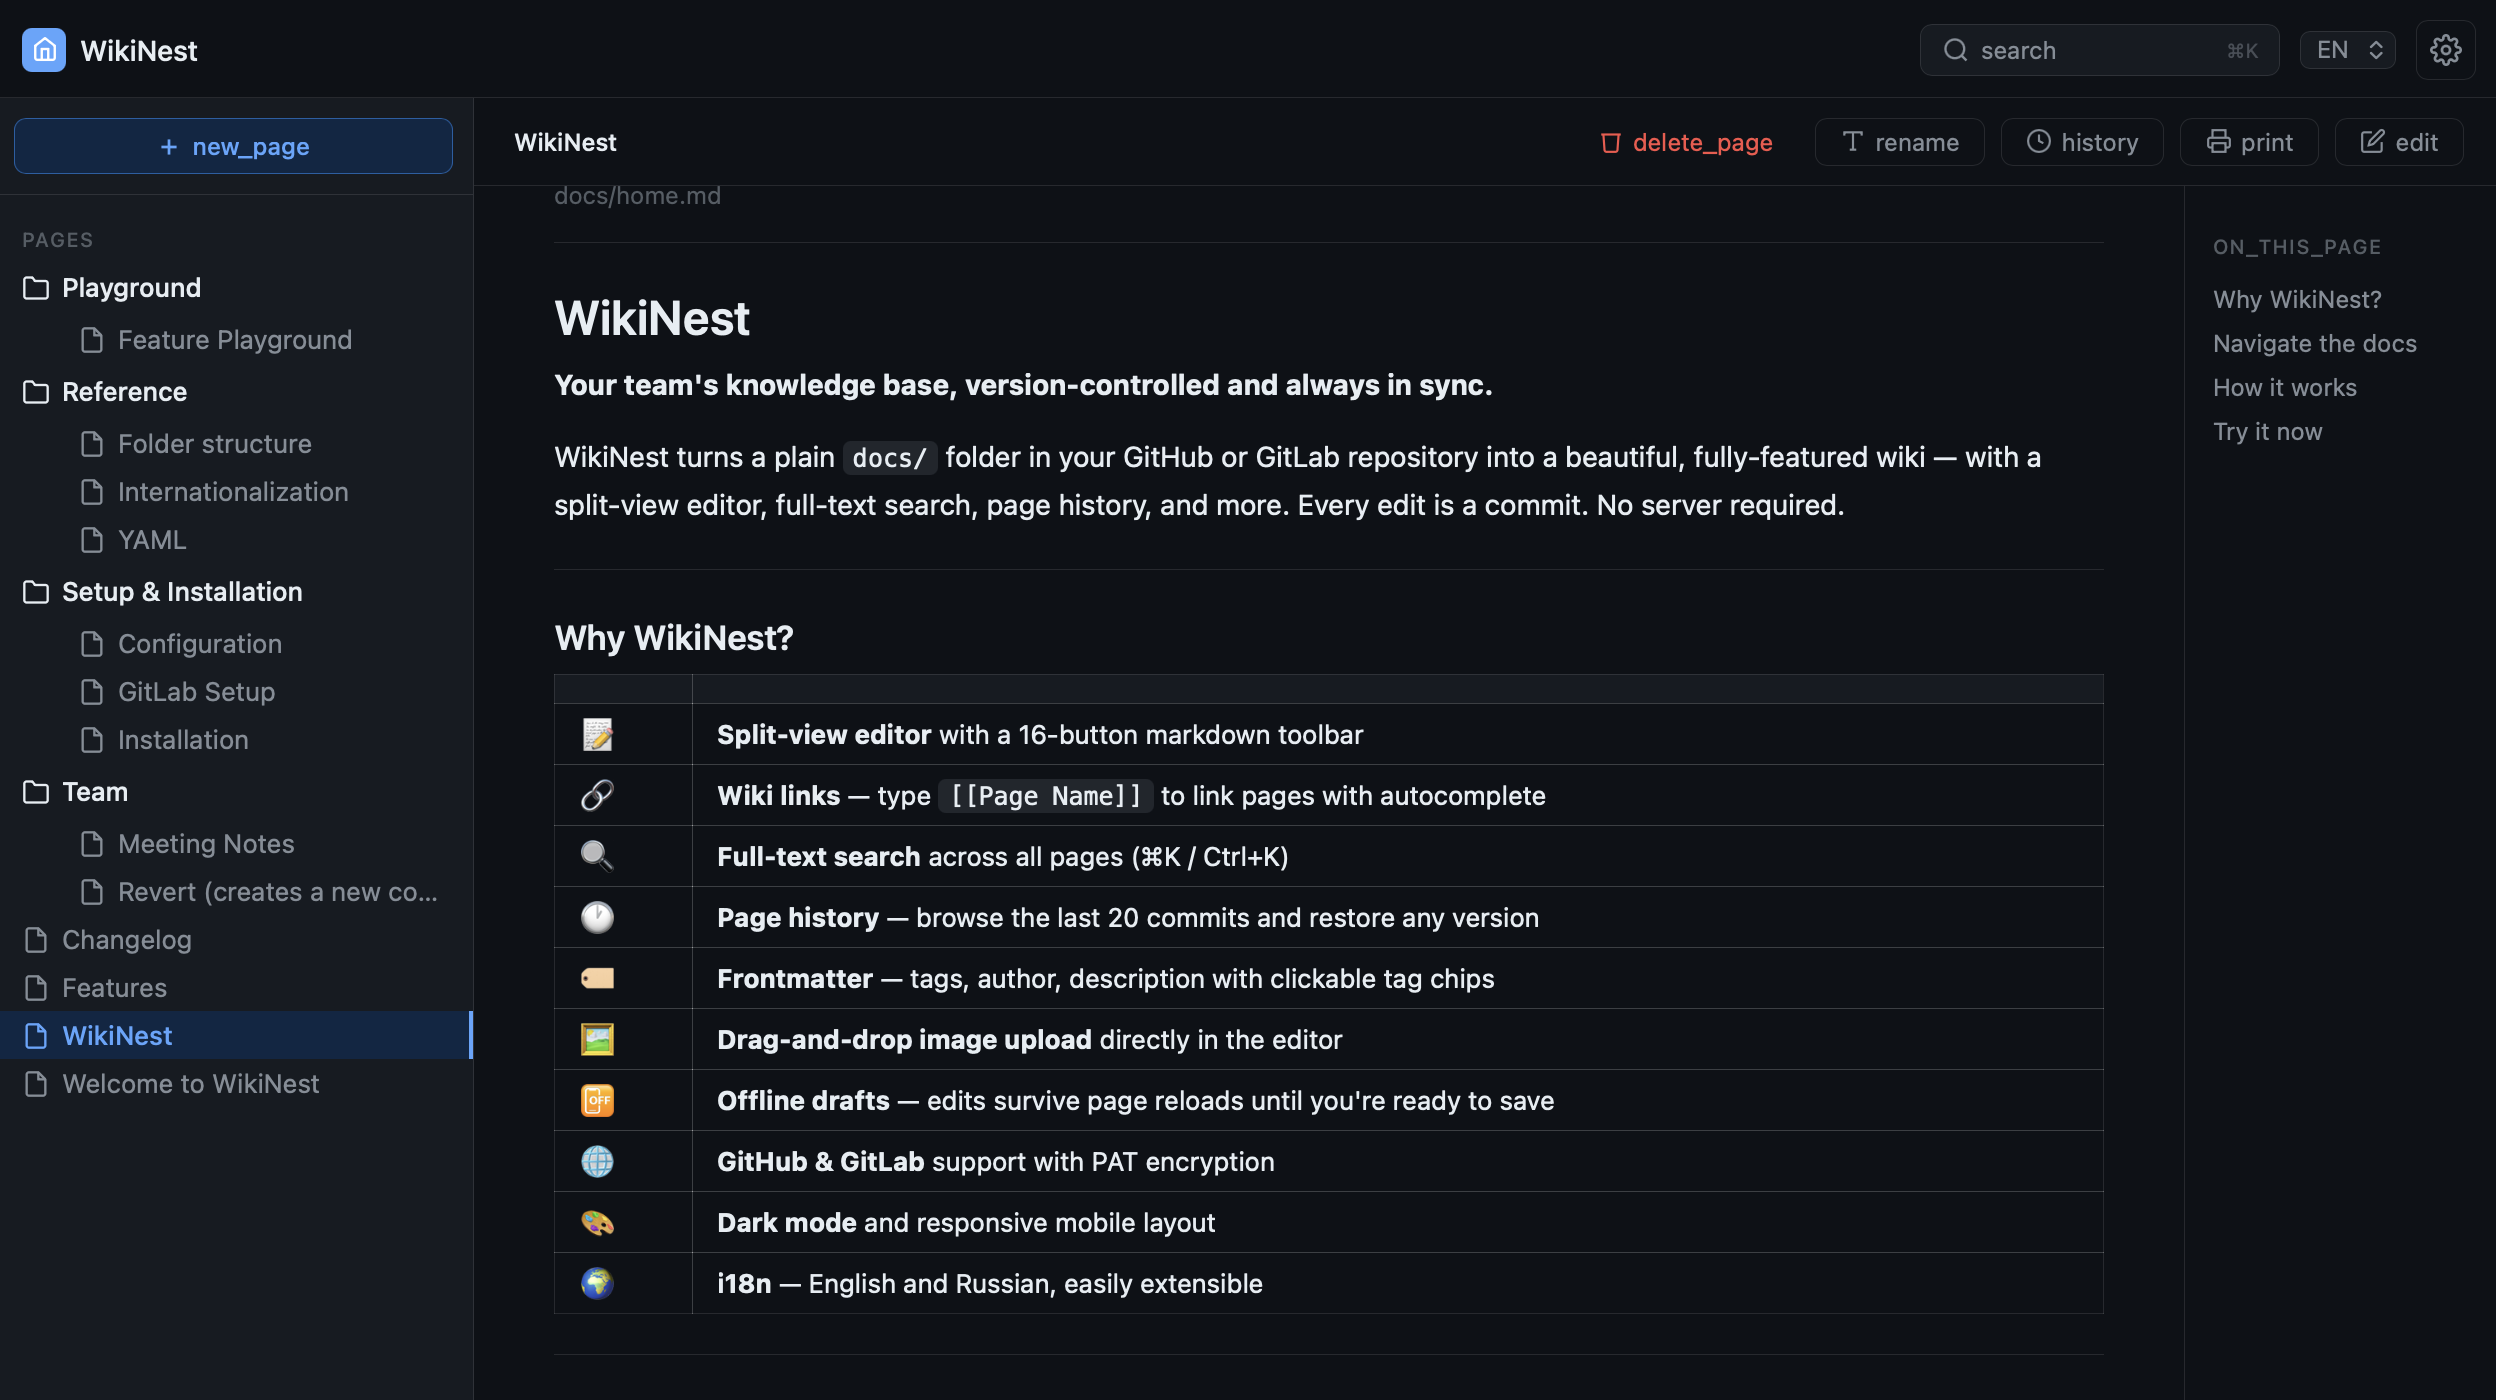The image size is (2496, 1400).
Task: Focus the search input field
Action: point(2099,50)
